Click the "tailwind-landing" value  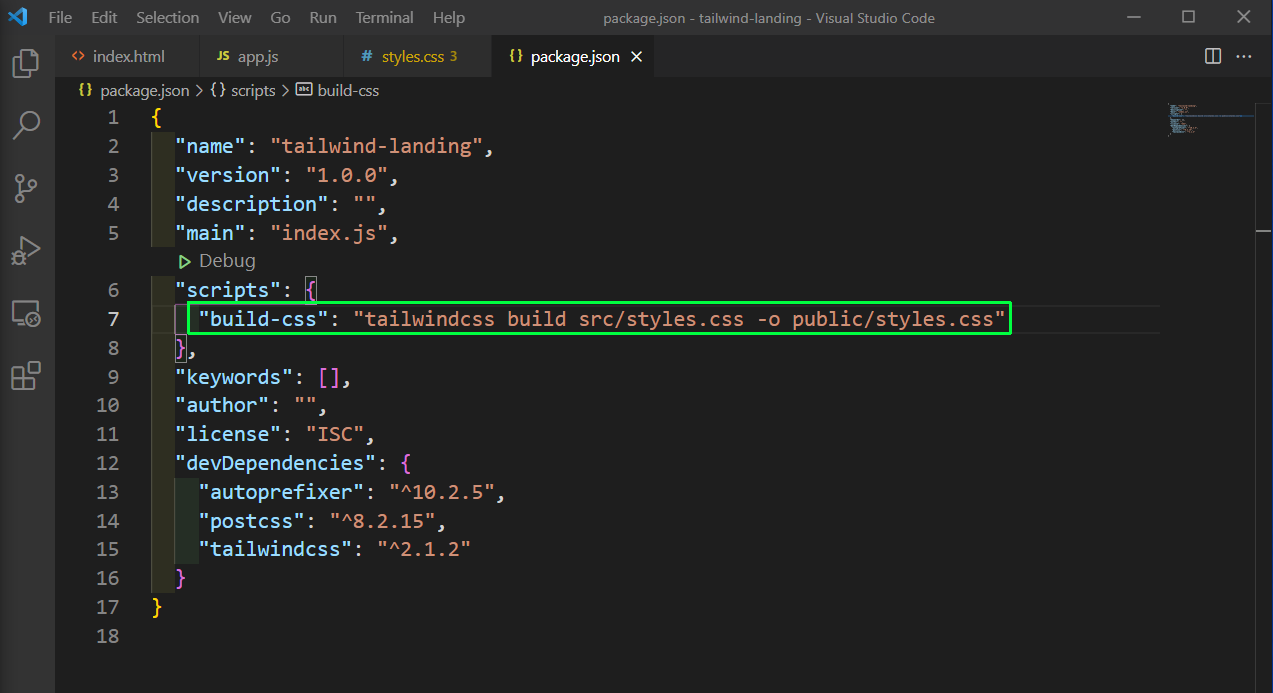376,146
